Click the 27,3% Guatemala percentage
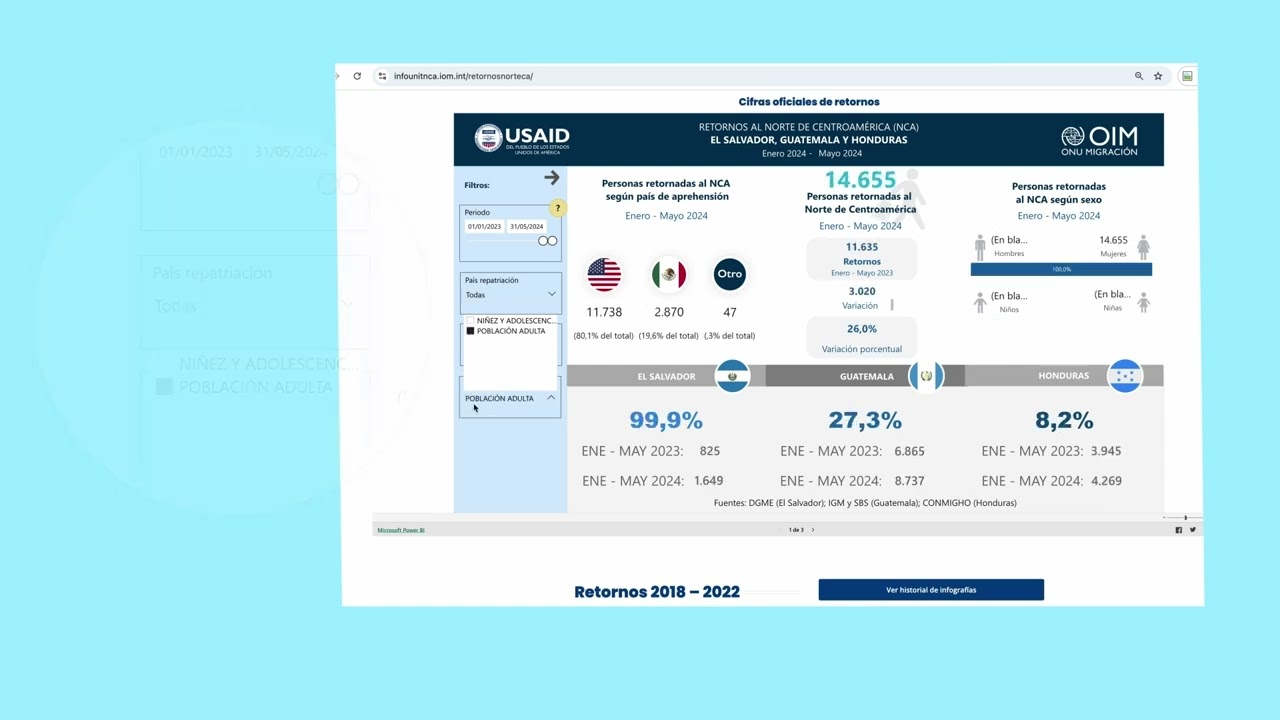1280x720 pixels. coord(865,420)
